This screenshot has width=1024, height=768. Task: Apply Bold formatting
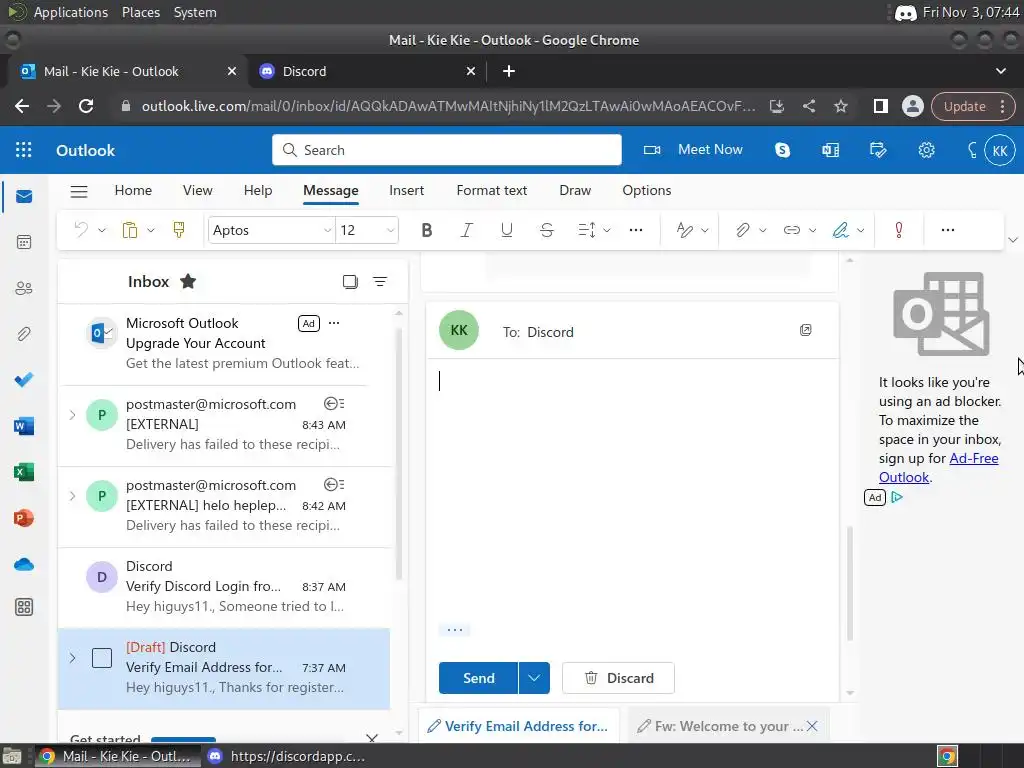pos(426,230)
